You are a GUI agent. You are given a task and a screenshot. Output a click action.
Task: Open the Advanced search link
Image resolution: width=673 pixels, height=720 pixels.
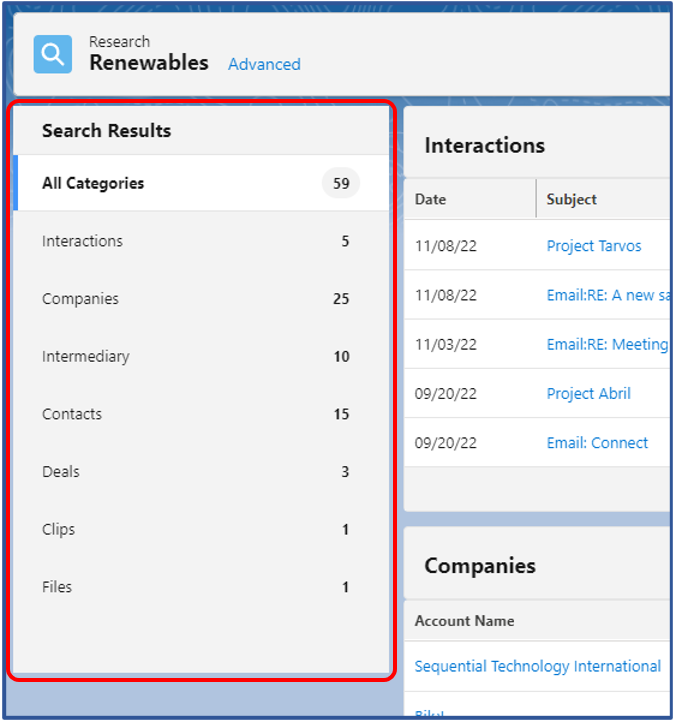[x=264, y=64]
